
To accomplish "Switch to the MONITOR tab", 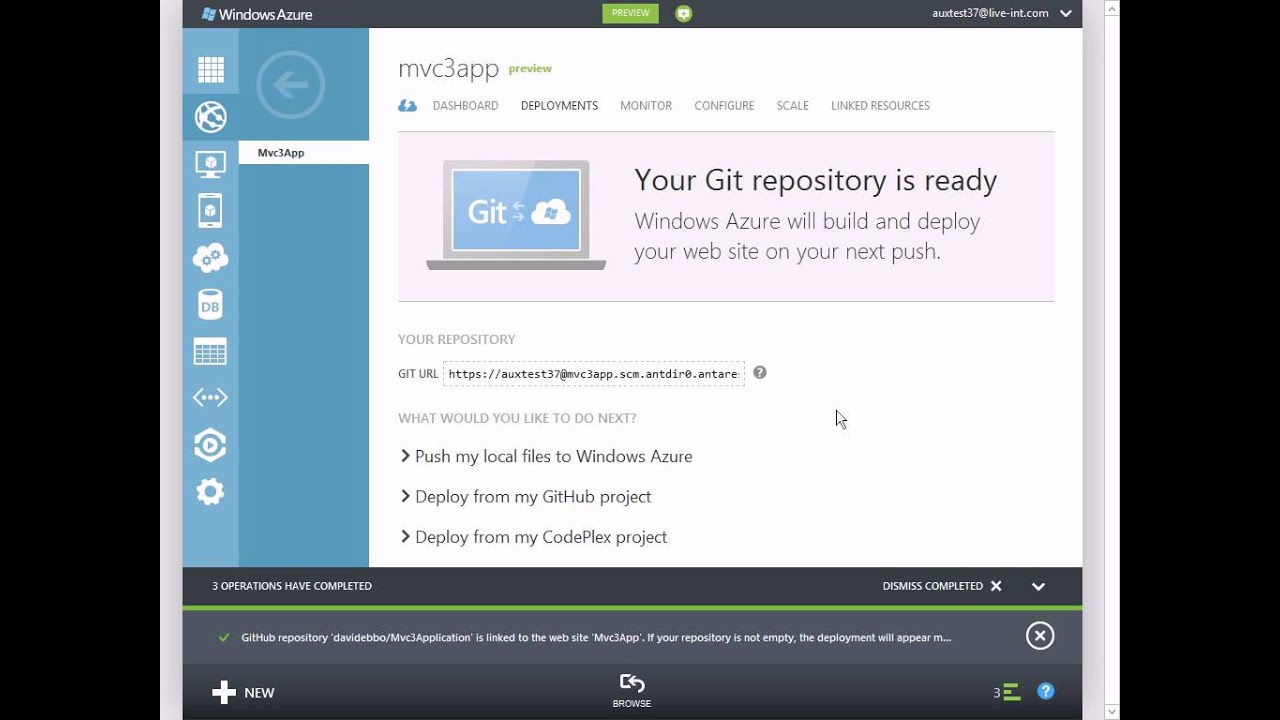I will tap(646, 105).
